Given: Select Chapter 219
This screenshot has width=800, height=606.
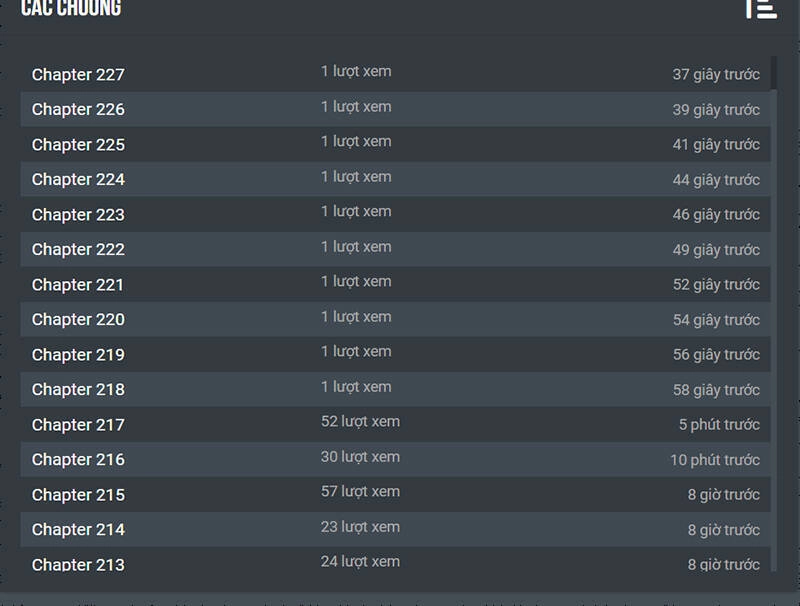Looking at the screenshot, I should click(x=78, y=355).
